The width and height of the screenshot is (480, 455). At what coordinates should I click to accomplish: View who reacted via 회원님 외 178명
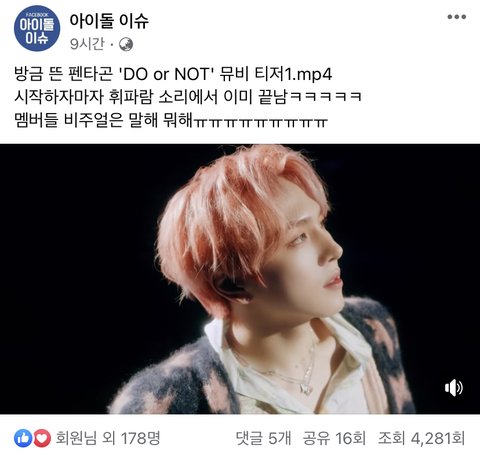pyautogui.click(x=108, y=438)
